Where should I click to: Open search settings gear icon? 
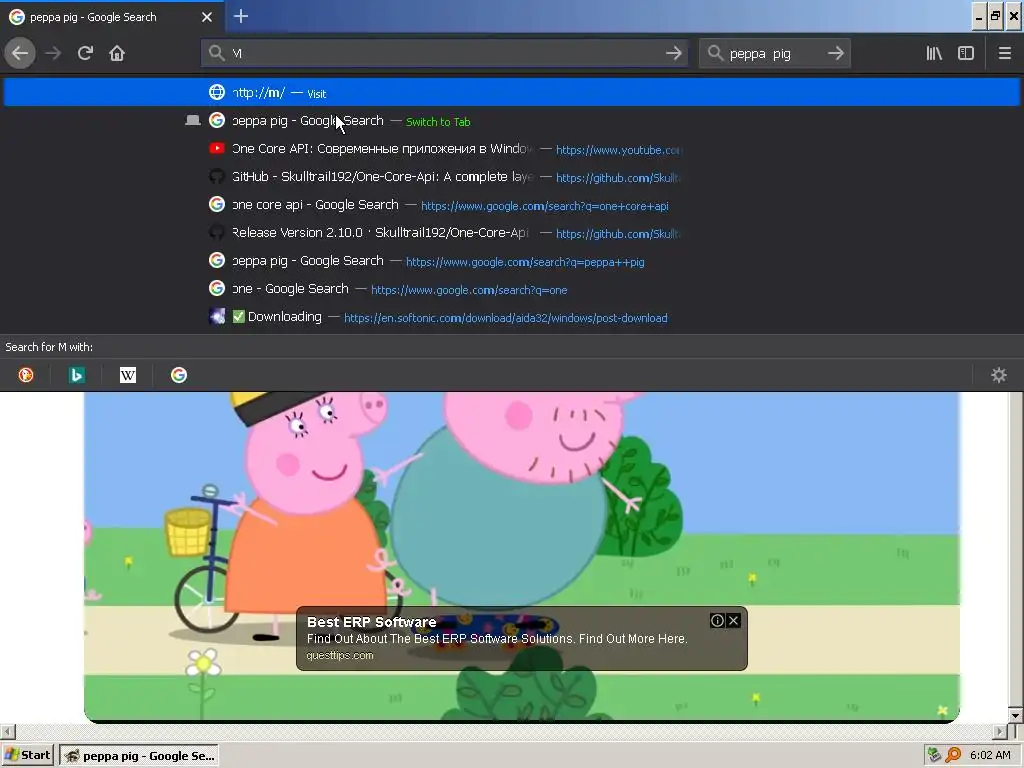pos(999,375)
